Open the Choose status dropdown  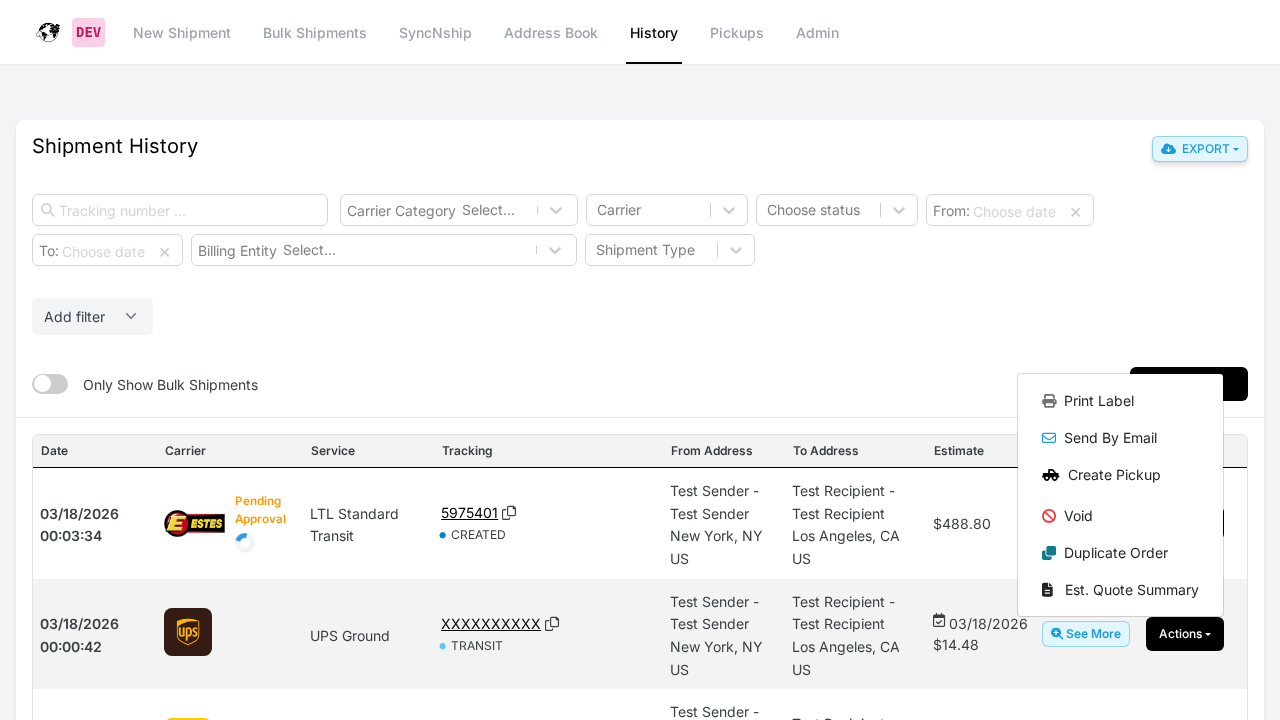(836, 210)
